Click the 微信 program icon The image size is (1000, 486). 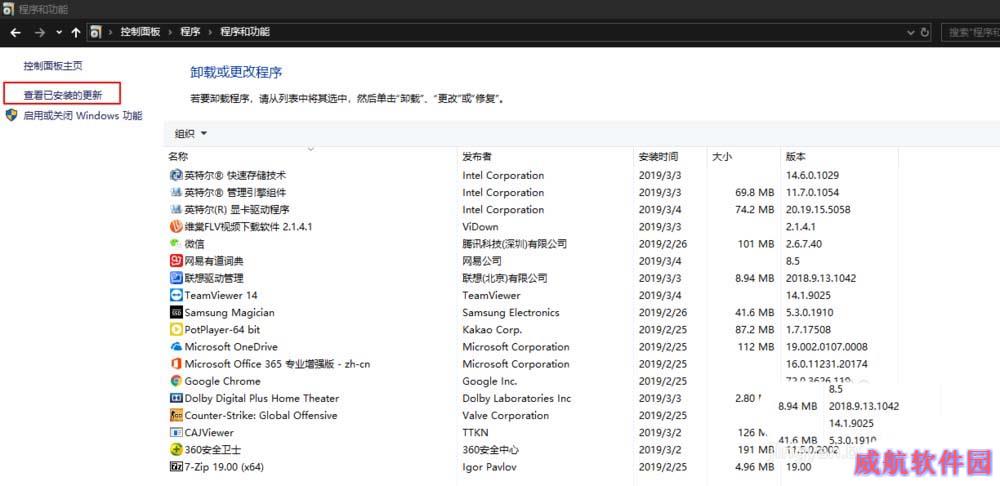tap(176, 244)
